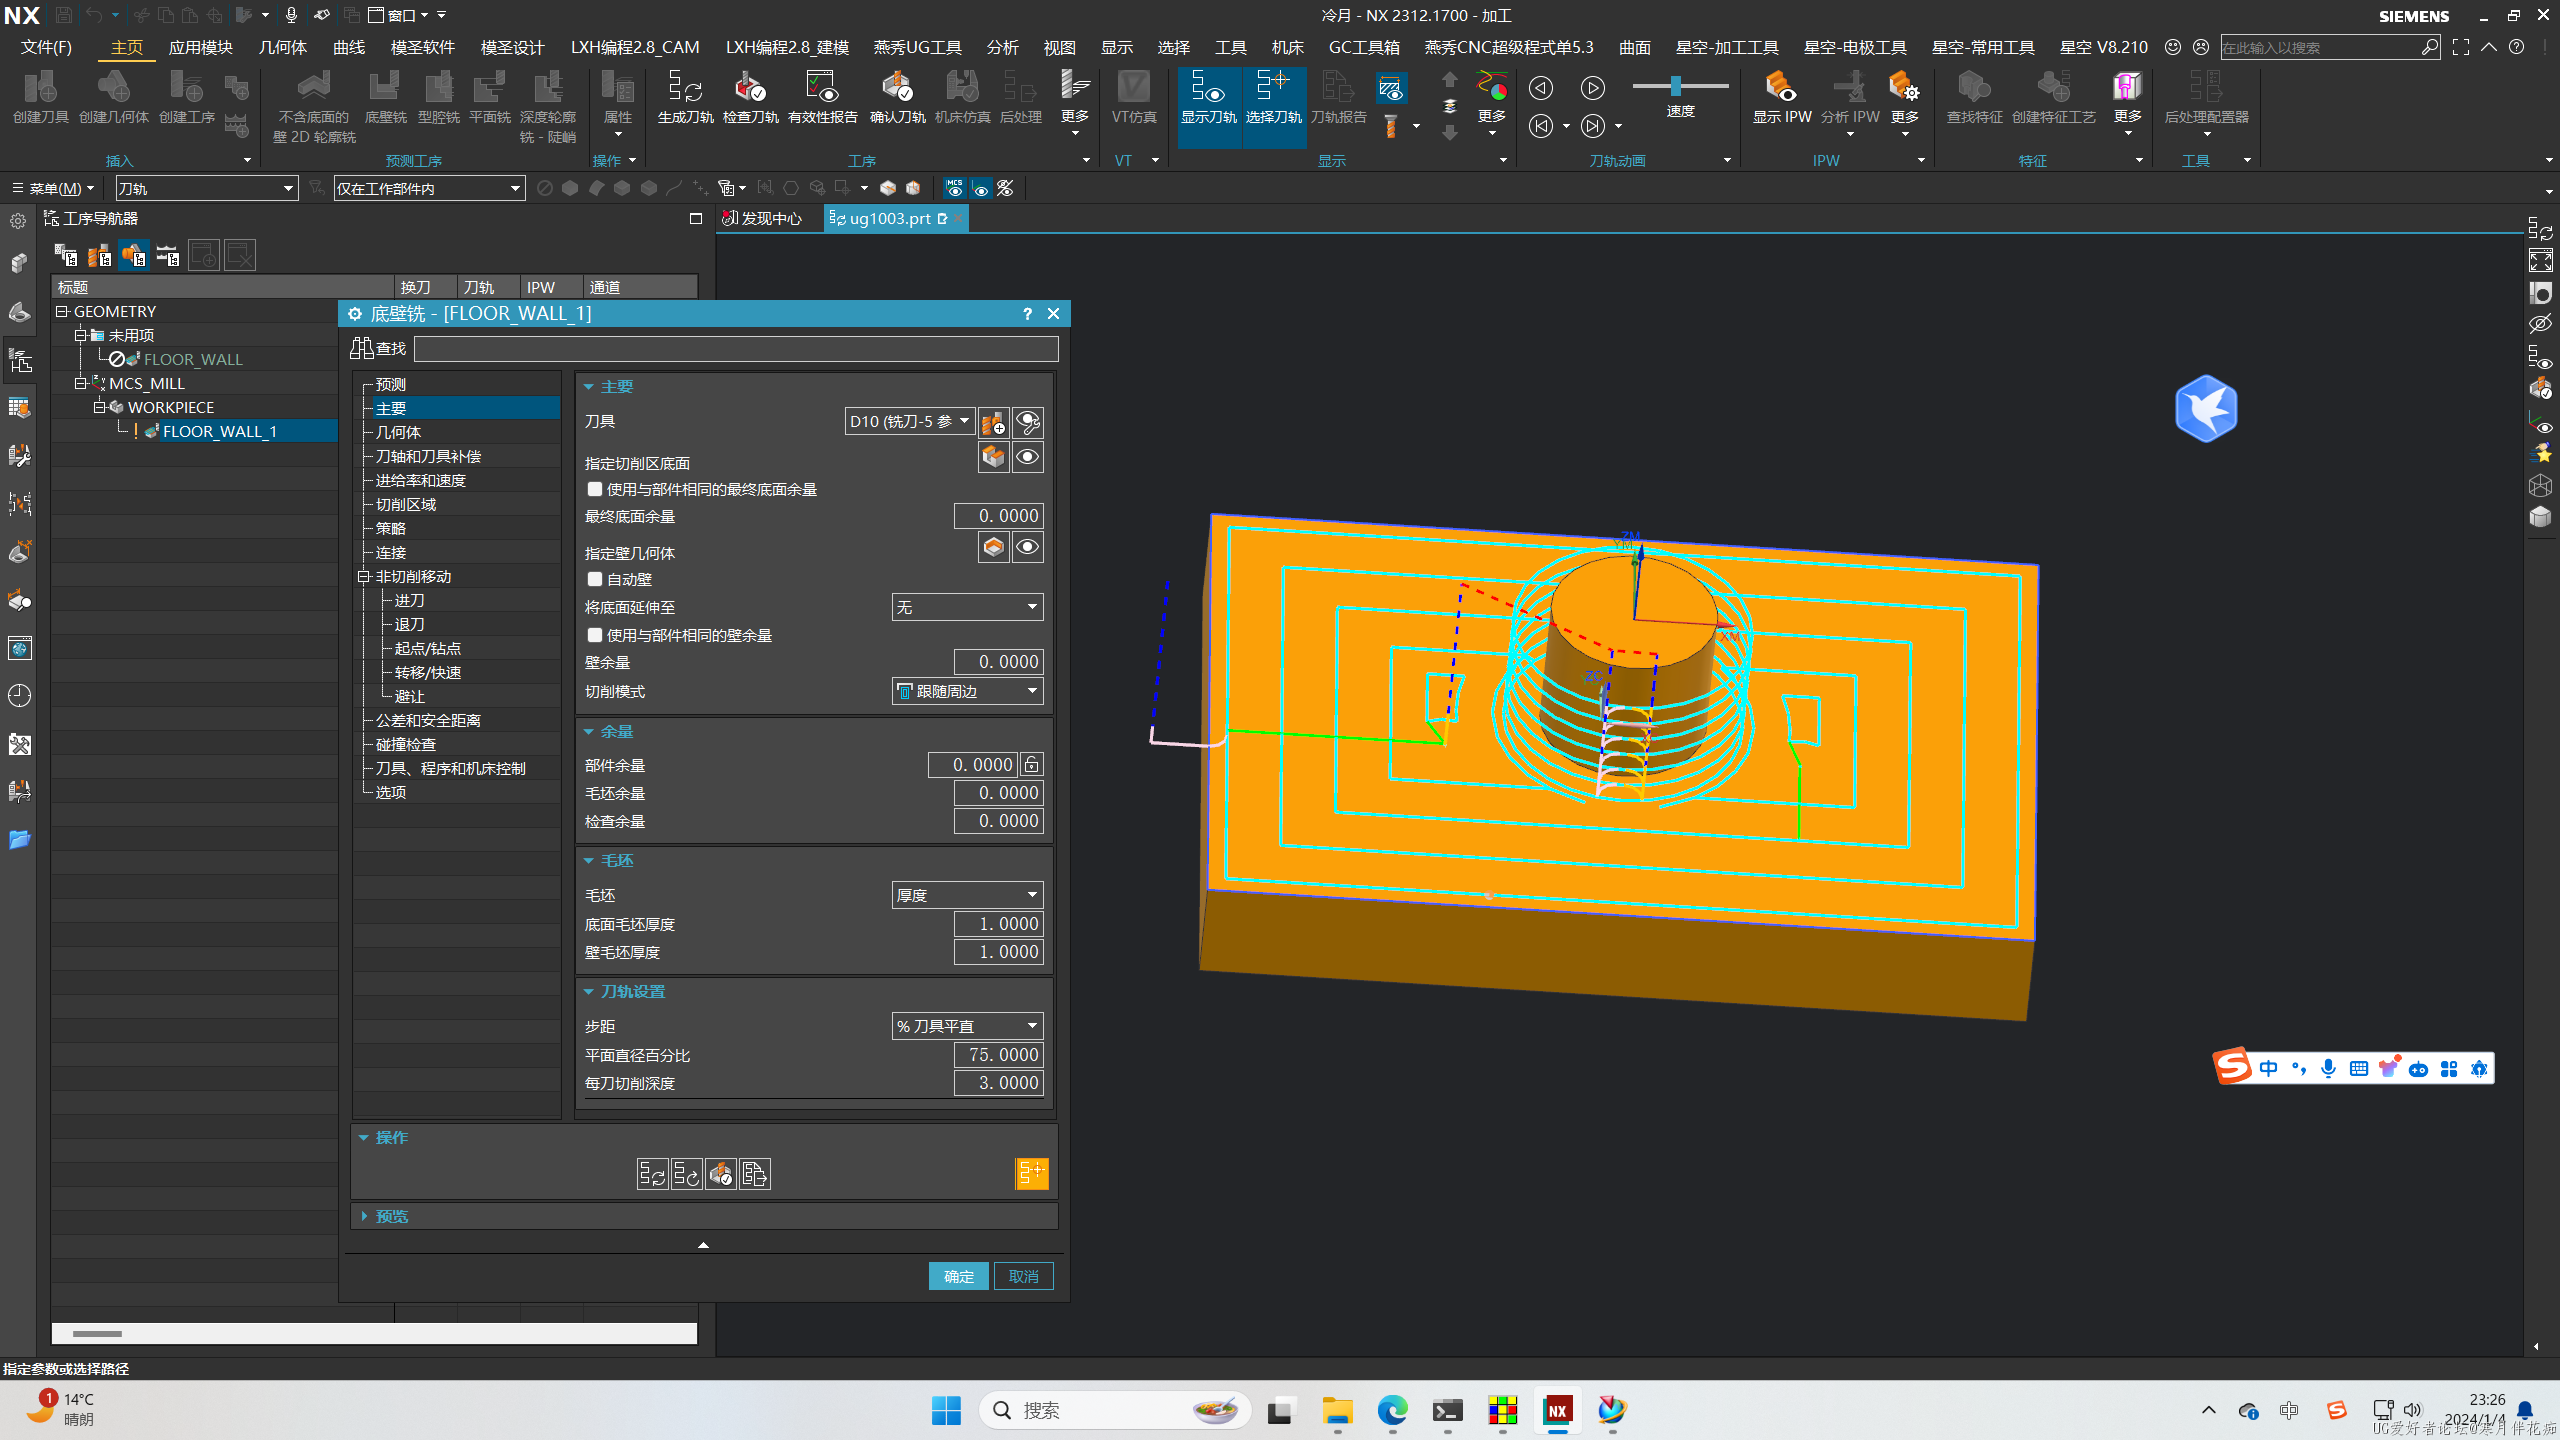Toggle display eye for 指定壁几何体

pos(1027,547)
